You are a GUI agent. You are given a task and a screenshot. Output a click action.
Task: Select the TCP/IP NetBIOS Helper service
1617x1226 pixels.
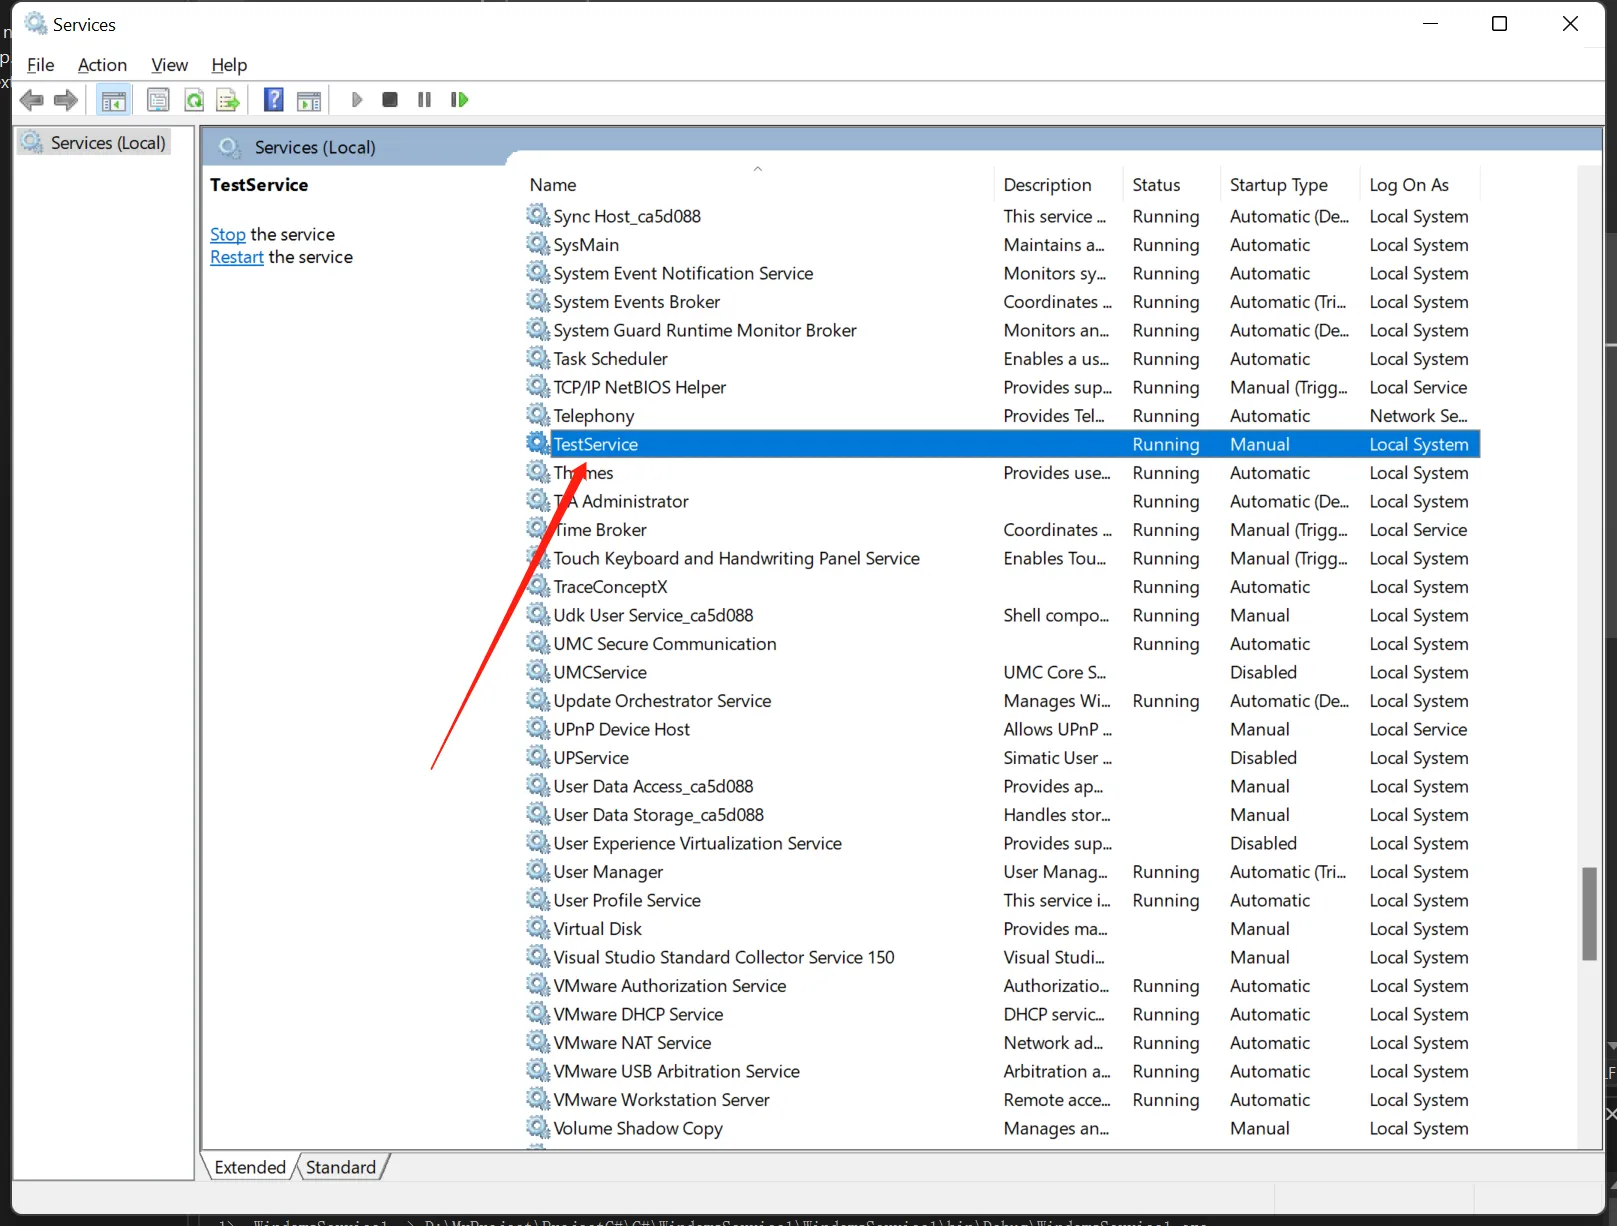(1002, 387)
